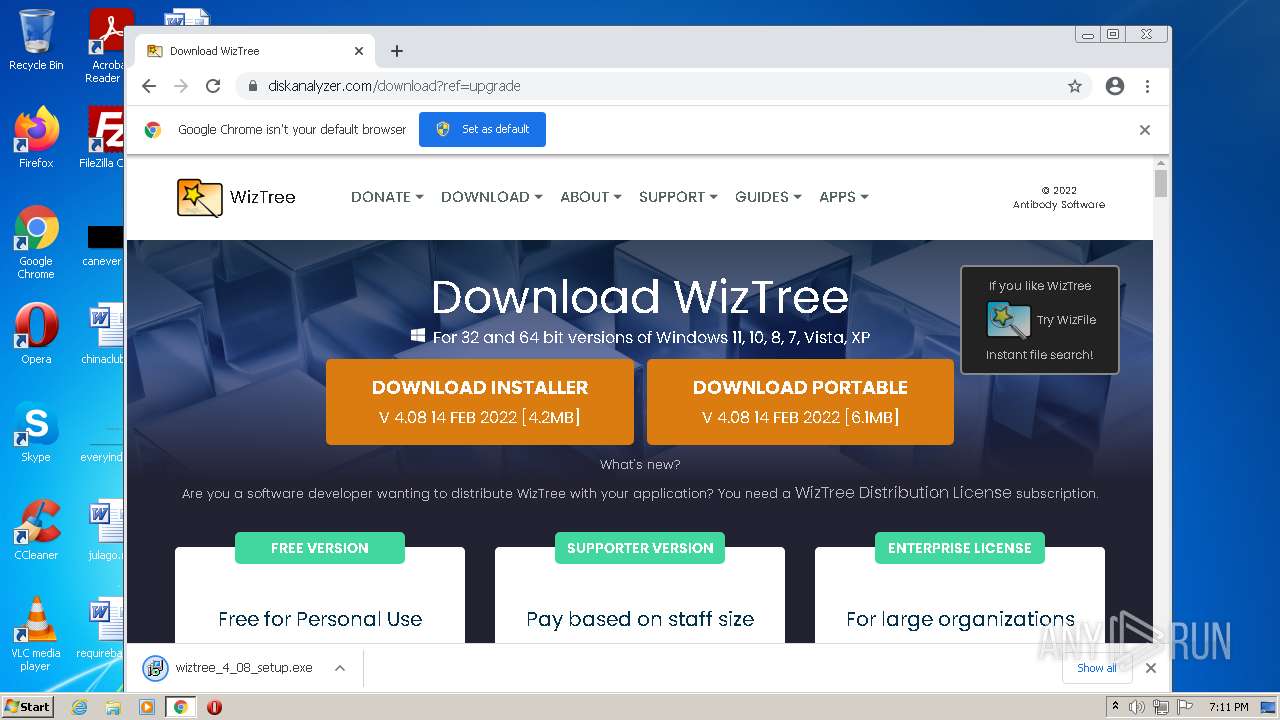Viewport: 1280px width, 720px height.
Task: Click the address bar URL
Action: tap(394, 86)
